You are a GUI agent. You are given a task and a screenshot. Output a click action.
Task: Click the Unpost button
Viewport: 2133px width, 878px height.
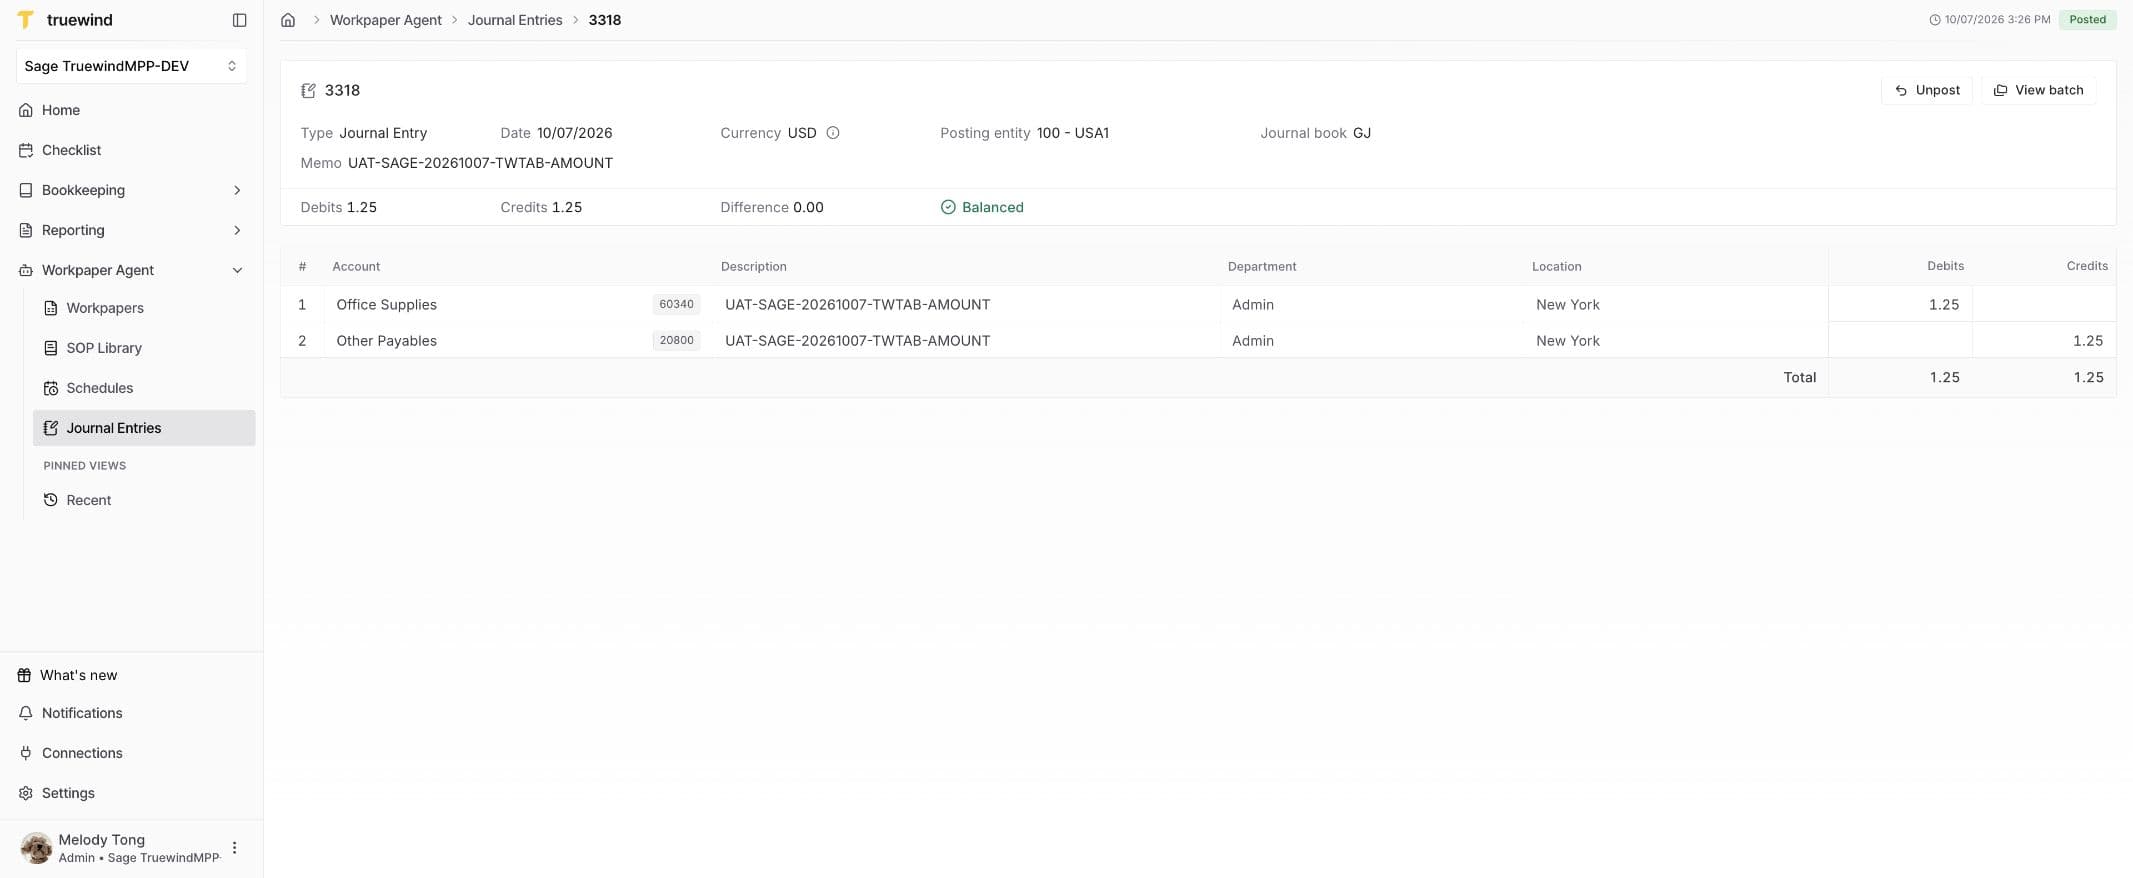[1927, 90]
